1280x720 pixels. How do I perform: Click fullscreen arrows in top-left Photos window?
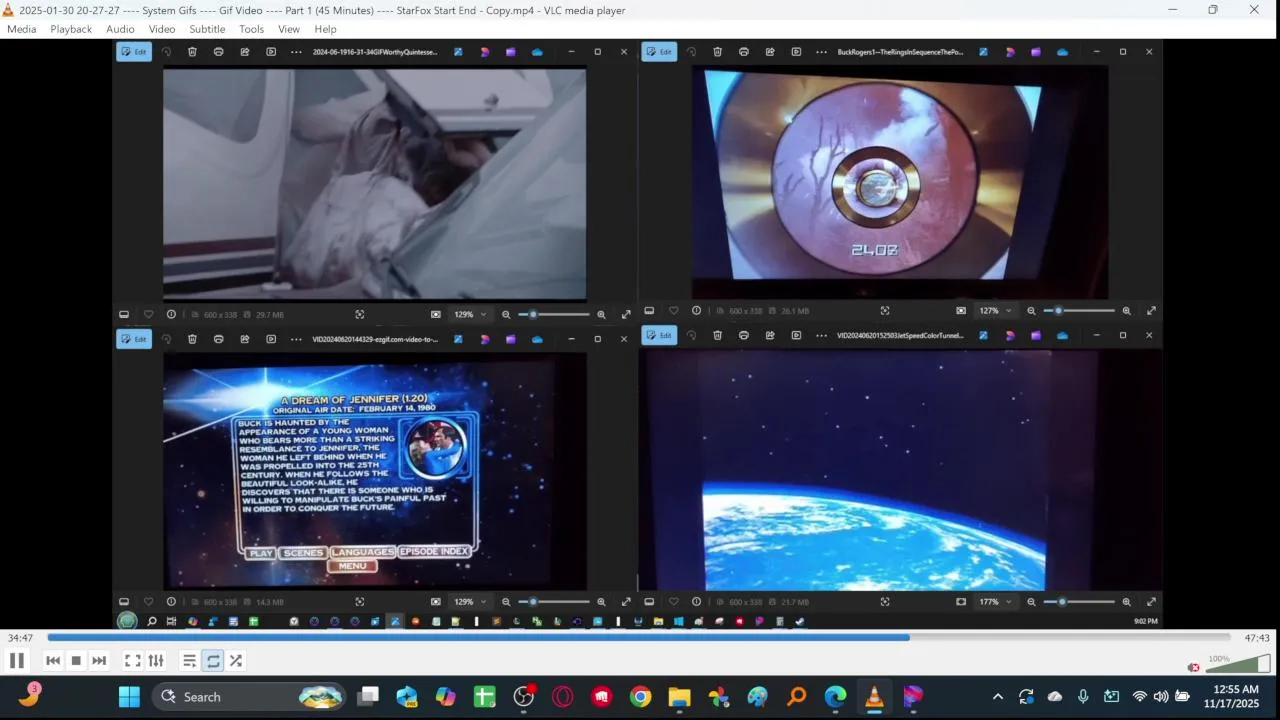pyautogui.click(x=626, y=314)
